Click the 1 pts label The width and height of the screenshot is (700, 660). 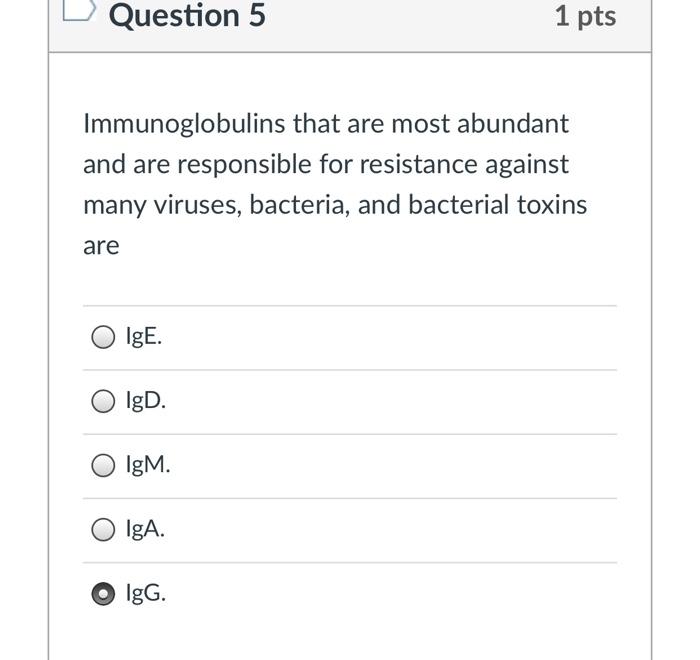585,16
